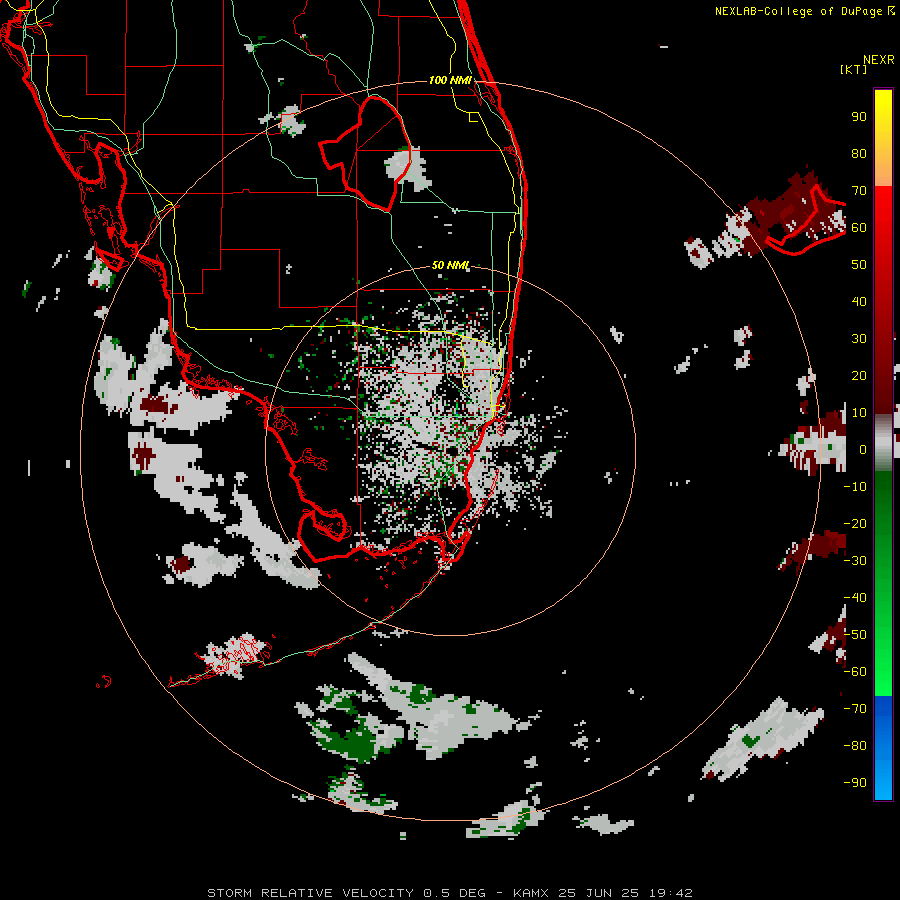Click the 50 value on the velocity scale
Image resolution: width=900 pixels, height=900 pixels.
click(859, 265)
